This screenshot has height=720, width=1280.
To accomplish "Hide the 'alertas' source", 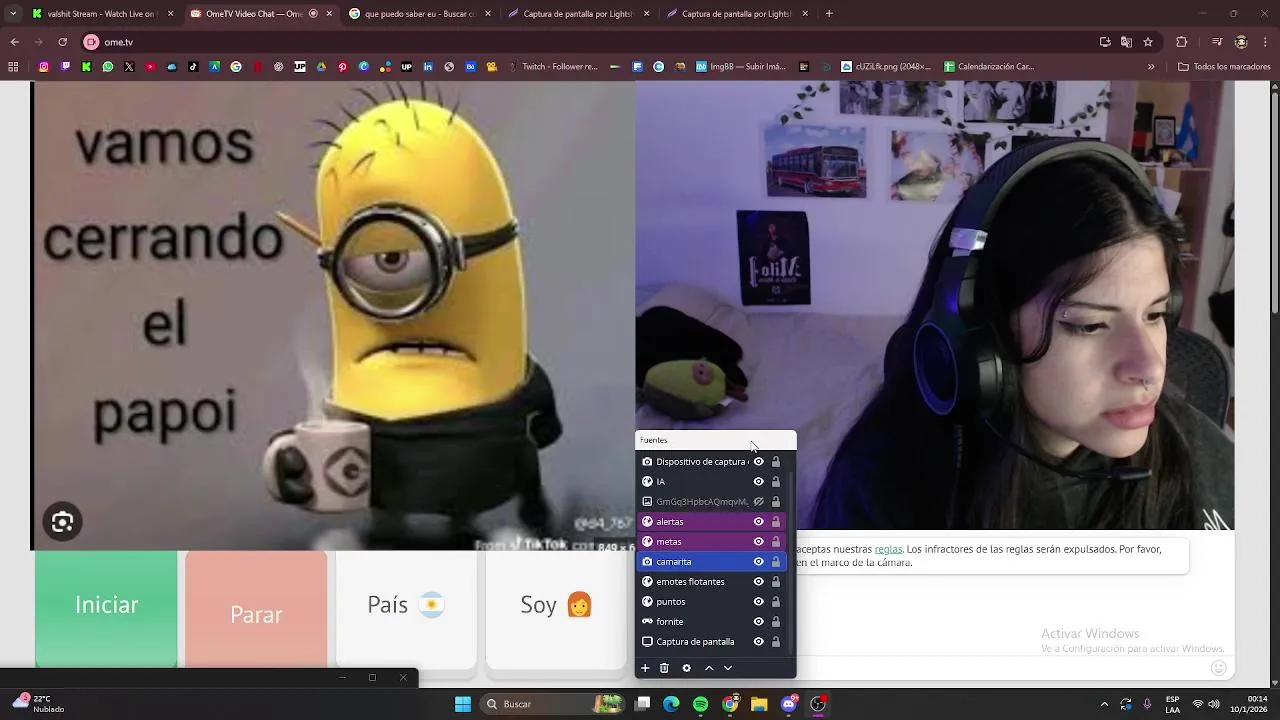I will (758, 522).
